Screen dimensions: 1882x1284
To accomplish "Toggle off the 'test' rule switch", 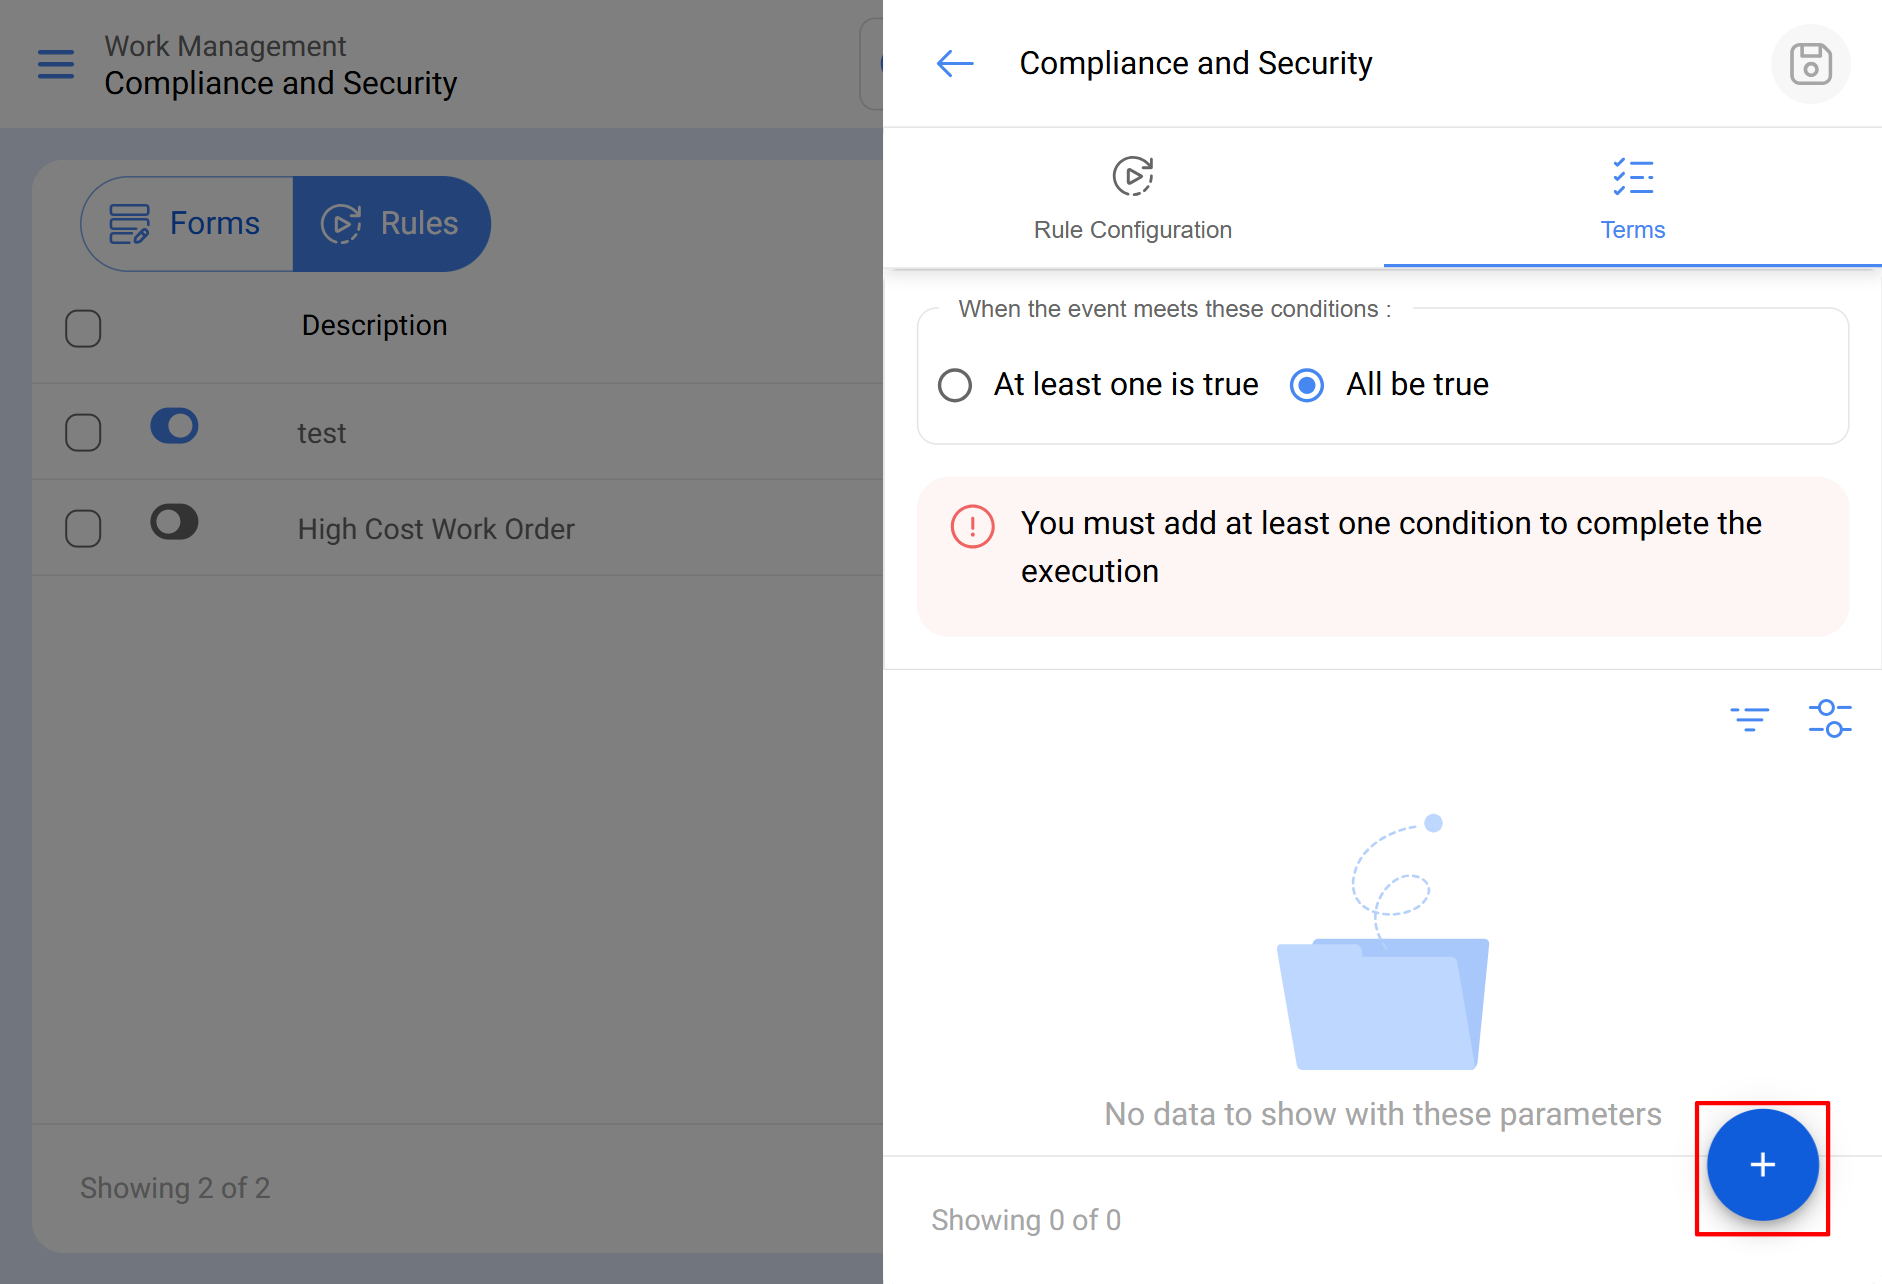I will (175, 426).
